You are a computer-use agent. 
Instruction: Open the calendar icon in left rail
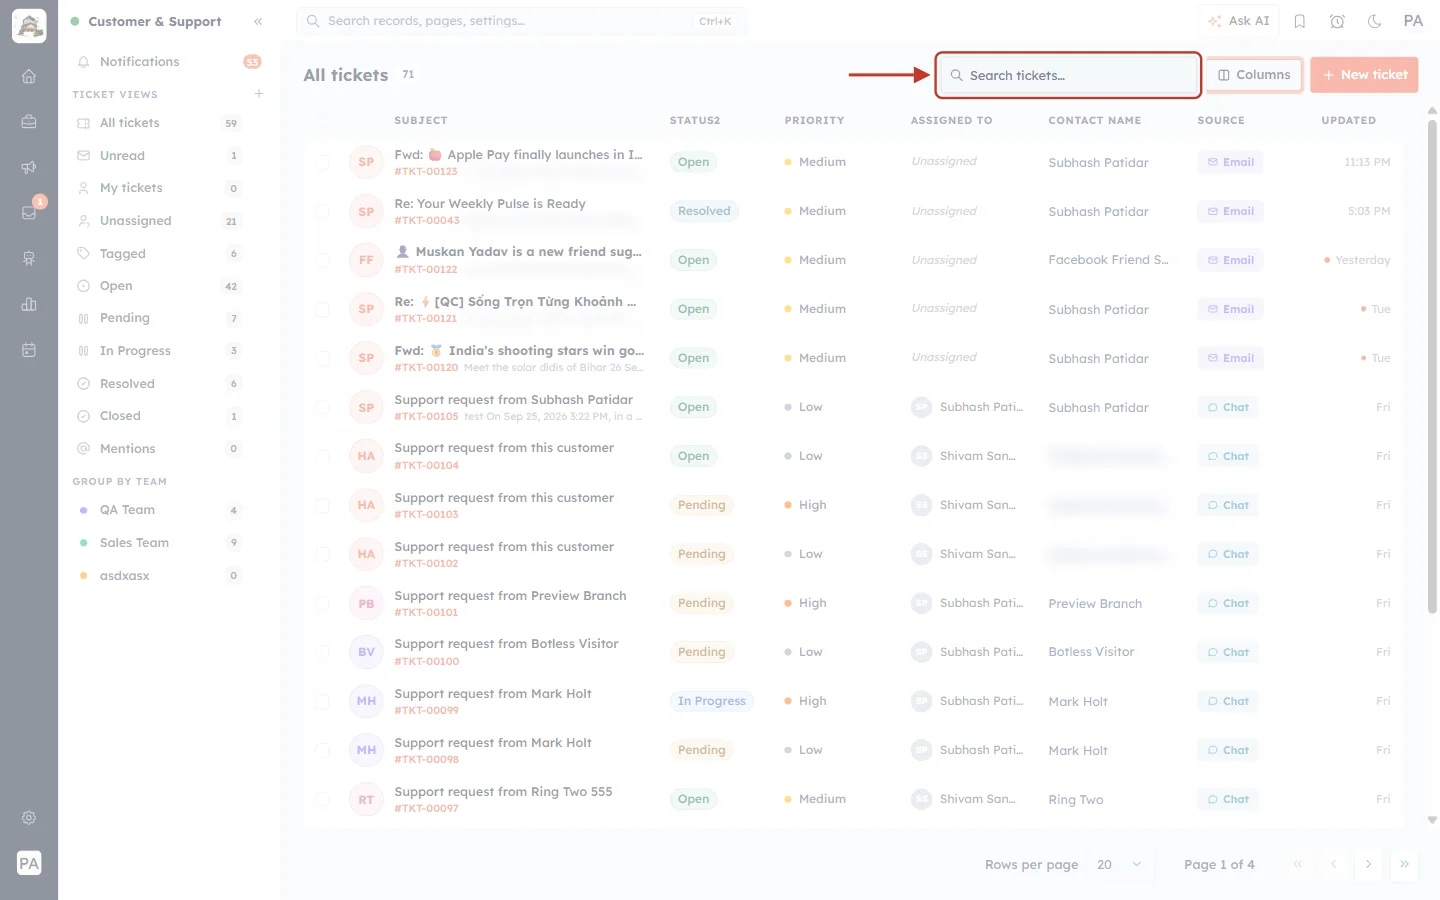pyautogui.click(x=29, y=350)
